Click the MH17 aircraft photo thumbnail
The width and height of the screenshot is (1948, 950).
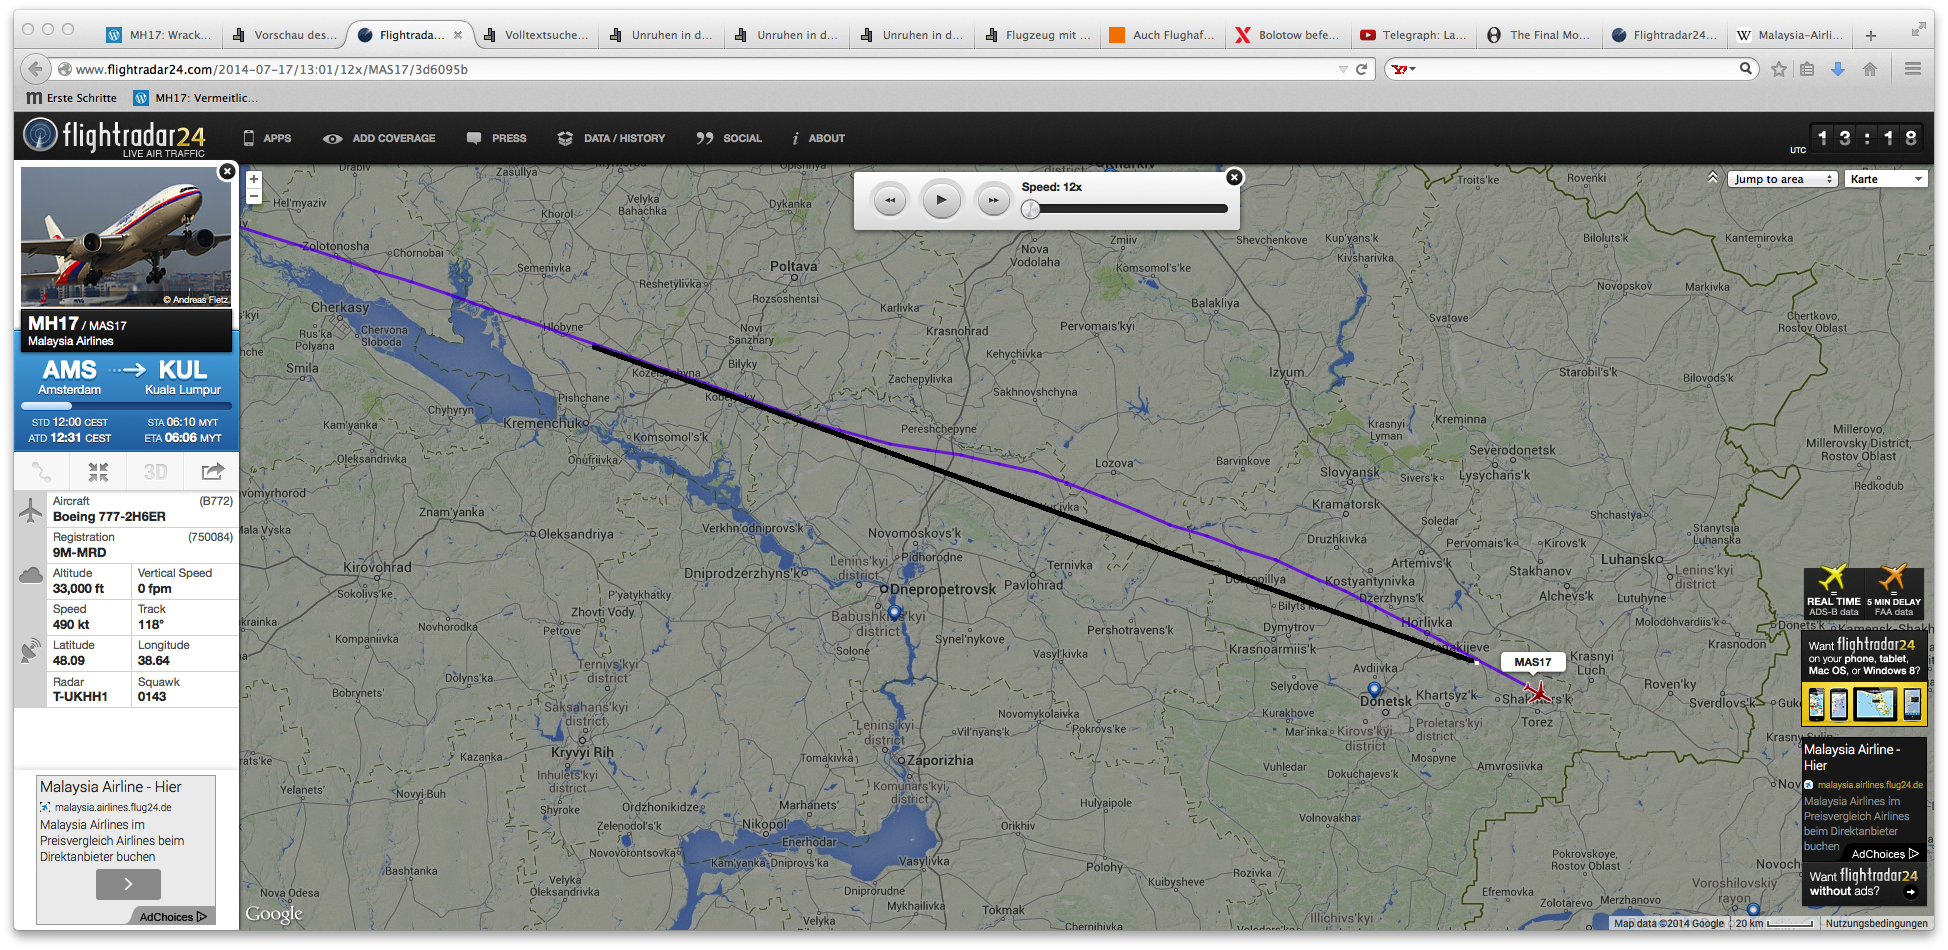126,237
